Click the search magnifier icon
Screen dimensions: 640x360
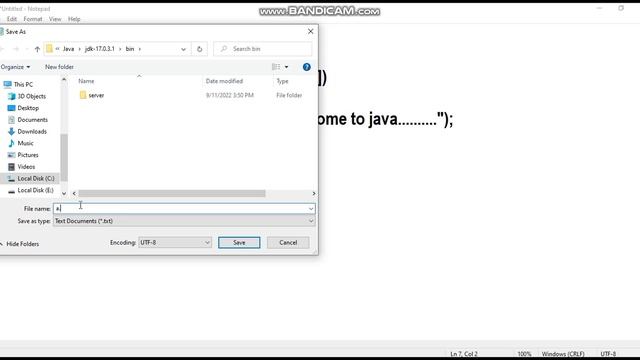click(224, 49)
